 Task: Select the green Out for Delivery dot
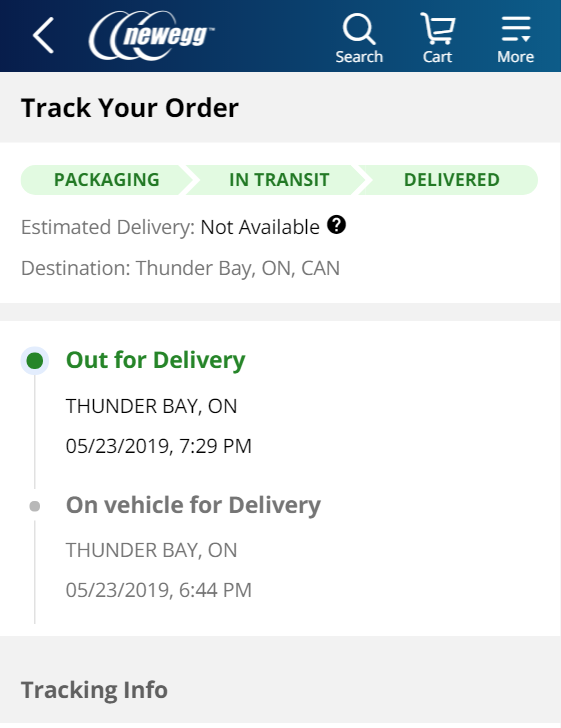35,361
